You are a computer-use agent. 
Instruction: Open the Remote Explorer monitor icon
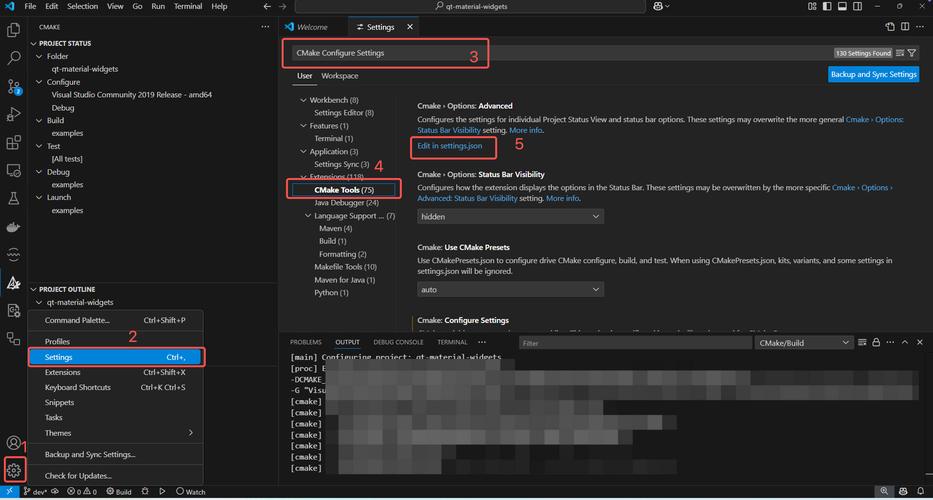coord(13,171)
